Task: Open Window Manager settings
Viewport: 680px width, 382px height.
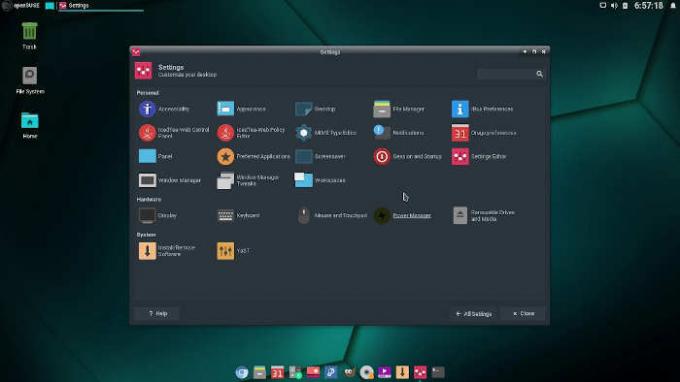Action: [x=170, y=180]
